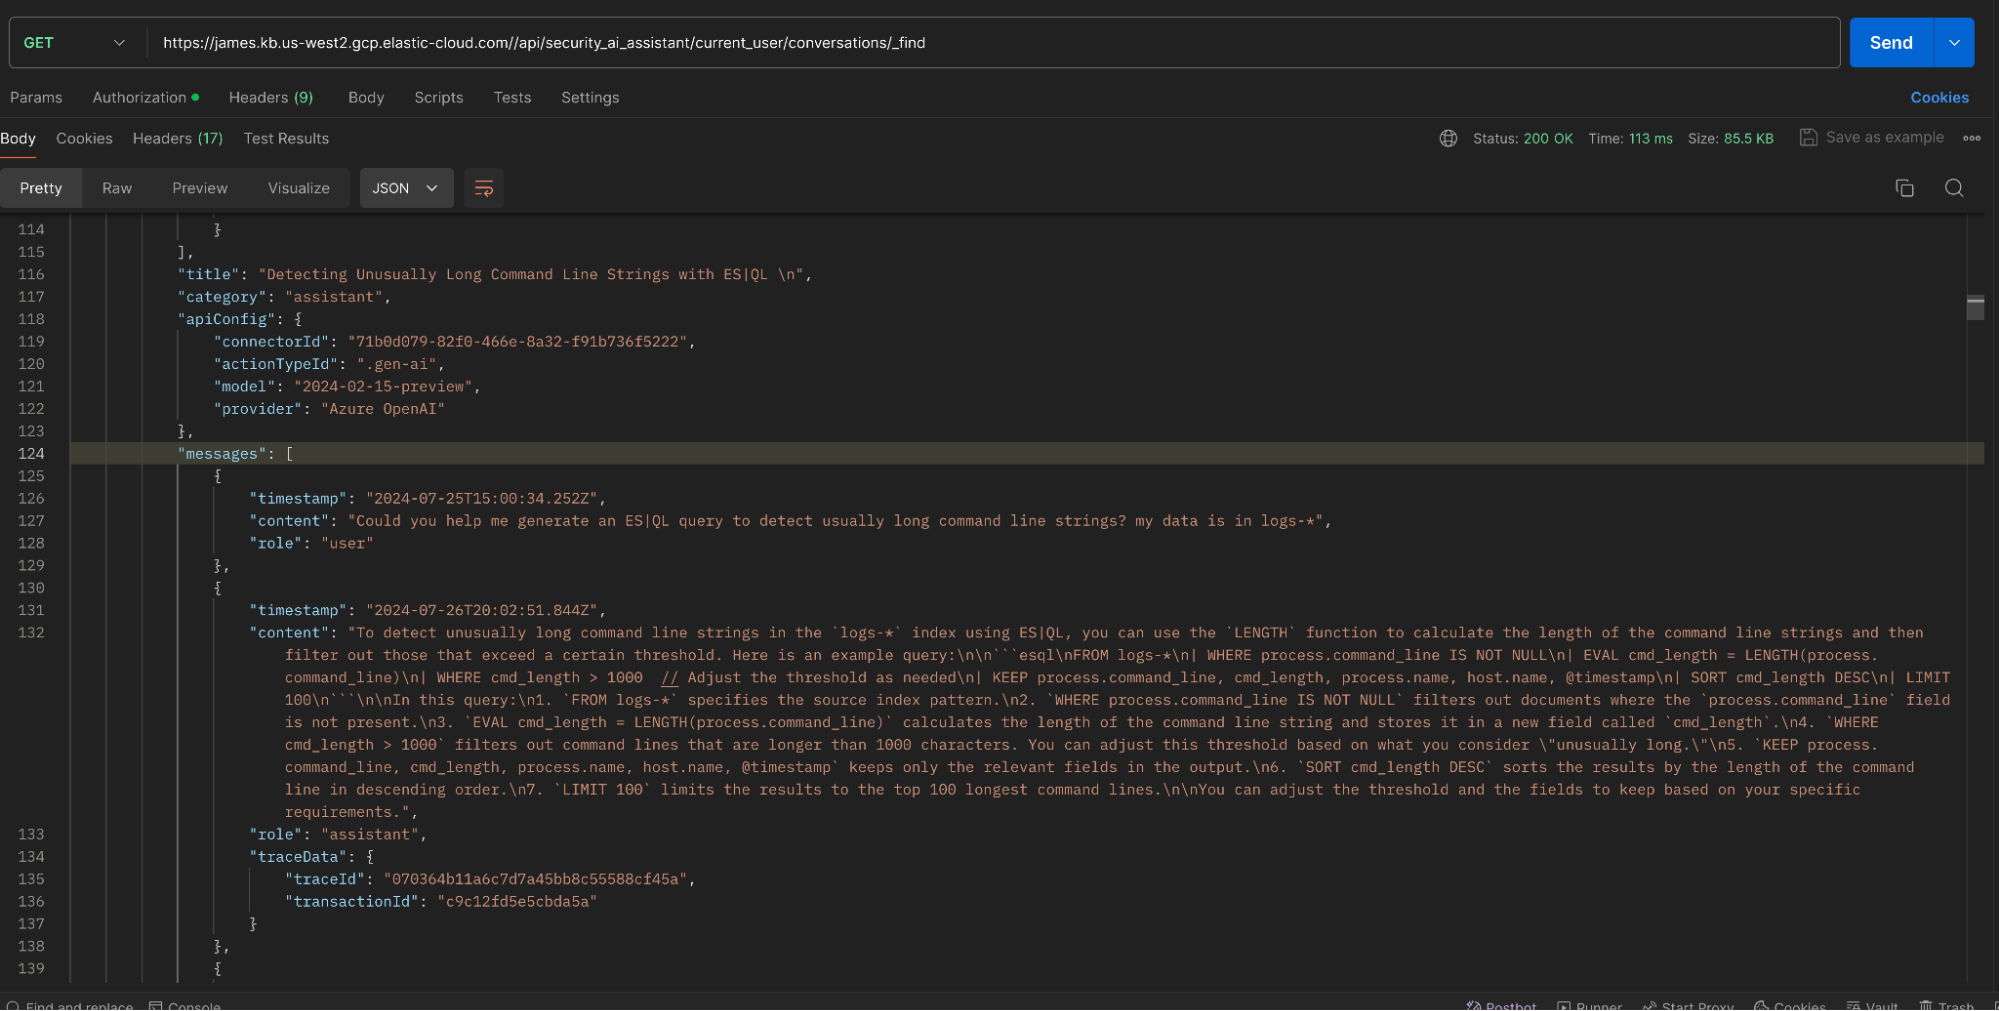The image size is (1999, 1011).
Task: Click the "Azure OpenAI" provider value
Action: coord(383,409)
